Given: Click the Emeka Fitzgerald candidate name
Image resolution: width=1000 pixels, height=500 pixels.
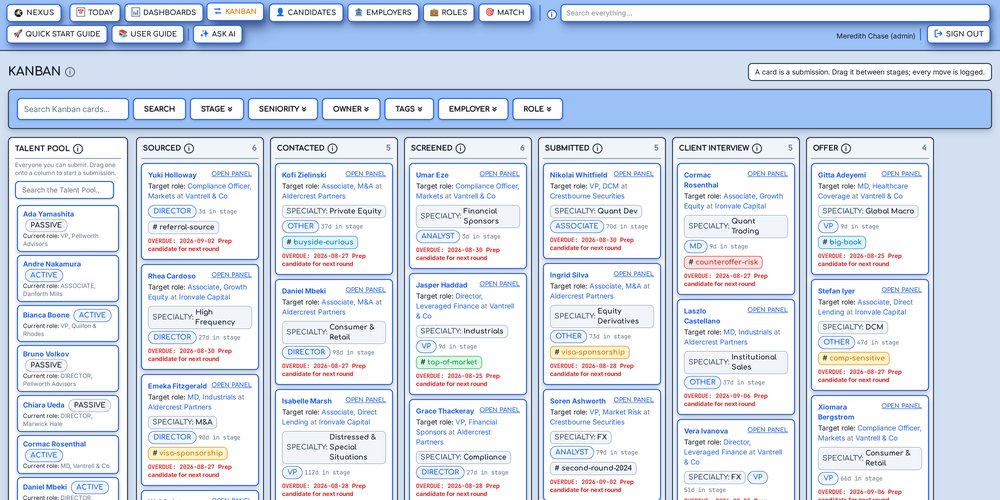Looking at the screenshot, I should pos(177,386).
